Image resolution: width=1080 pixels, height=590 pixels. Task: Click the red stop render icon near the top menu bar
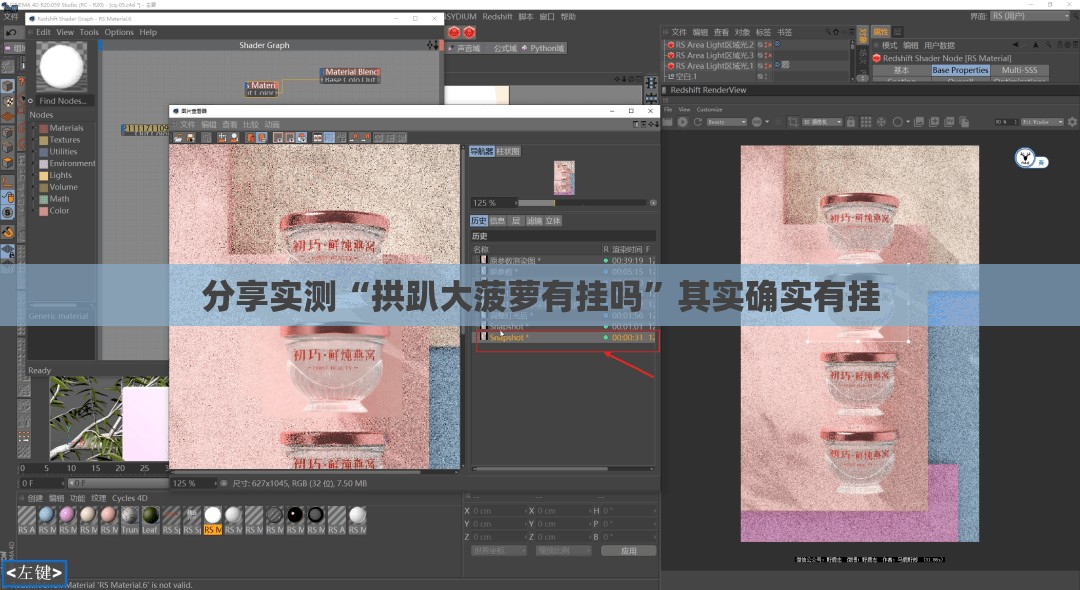[455, 32]
